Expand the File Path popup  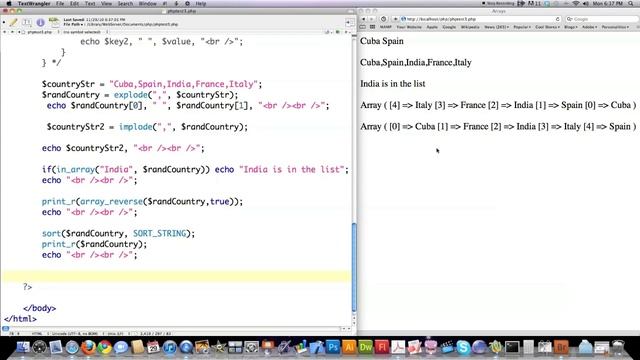(x=73, y=24)
